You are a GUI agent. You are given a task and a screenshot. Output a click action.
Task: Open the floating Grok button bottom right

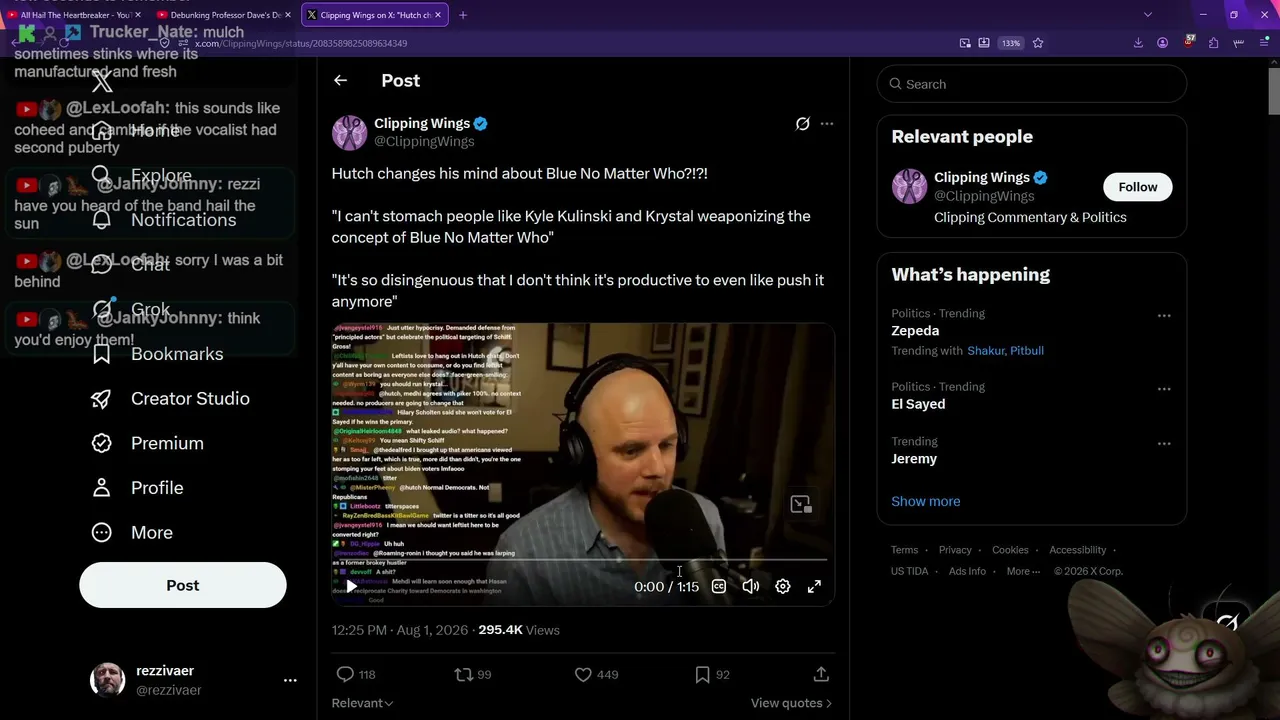1228,623
